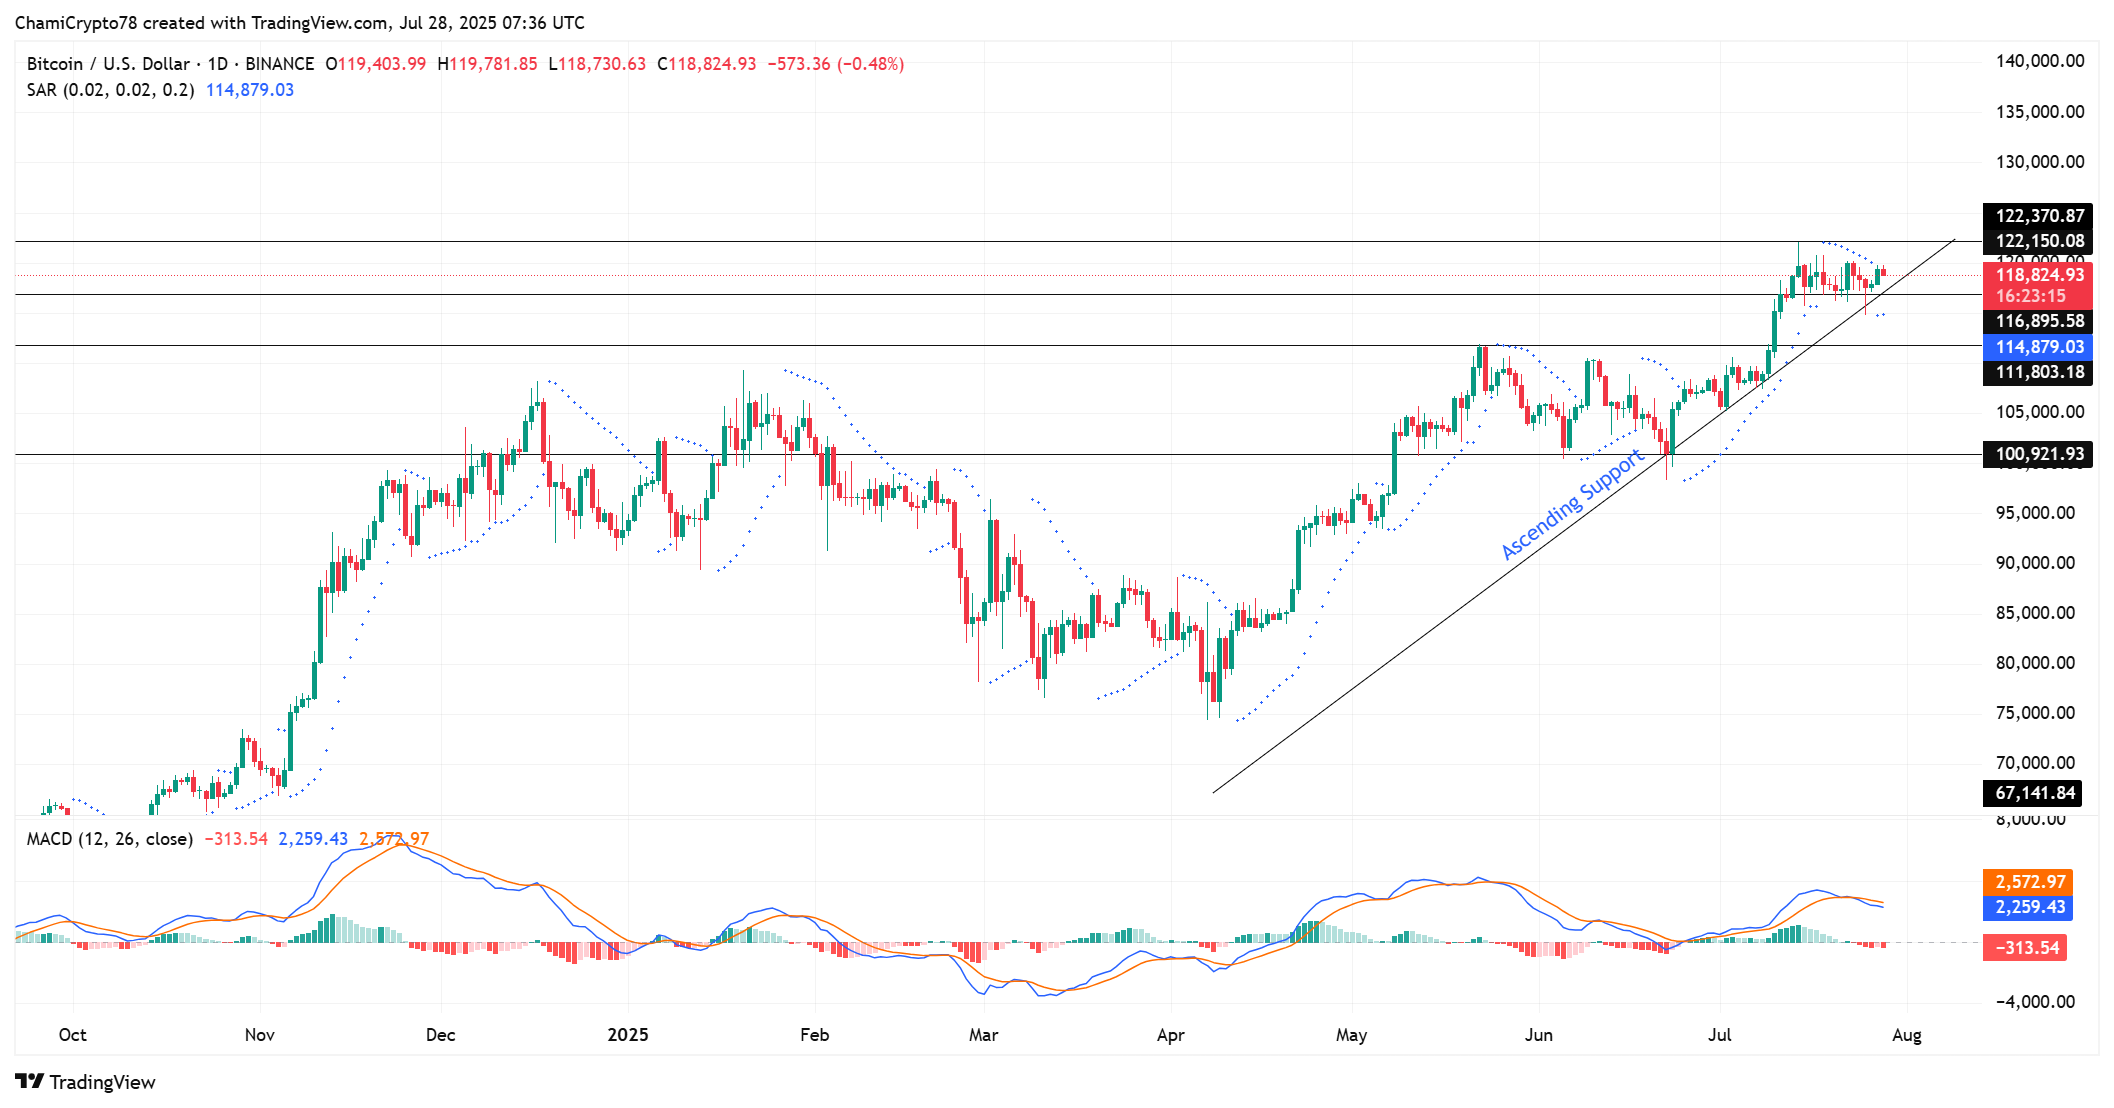Click the 122,370.87 black price tag
The width and height of the screenshot is (2114, 1108).
[2038, 216]
